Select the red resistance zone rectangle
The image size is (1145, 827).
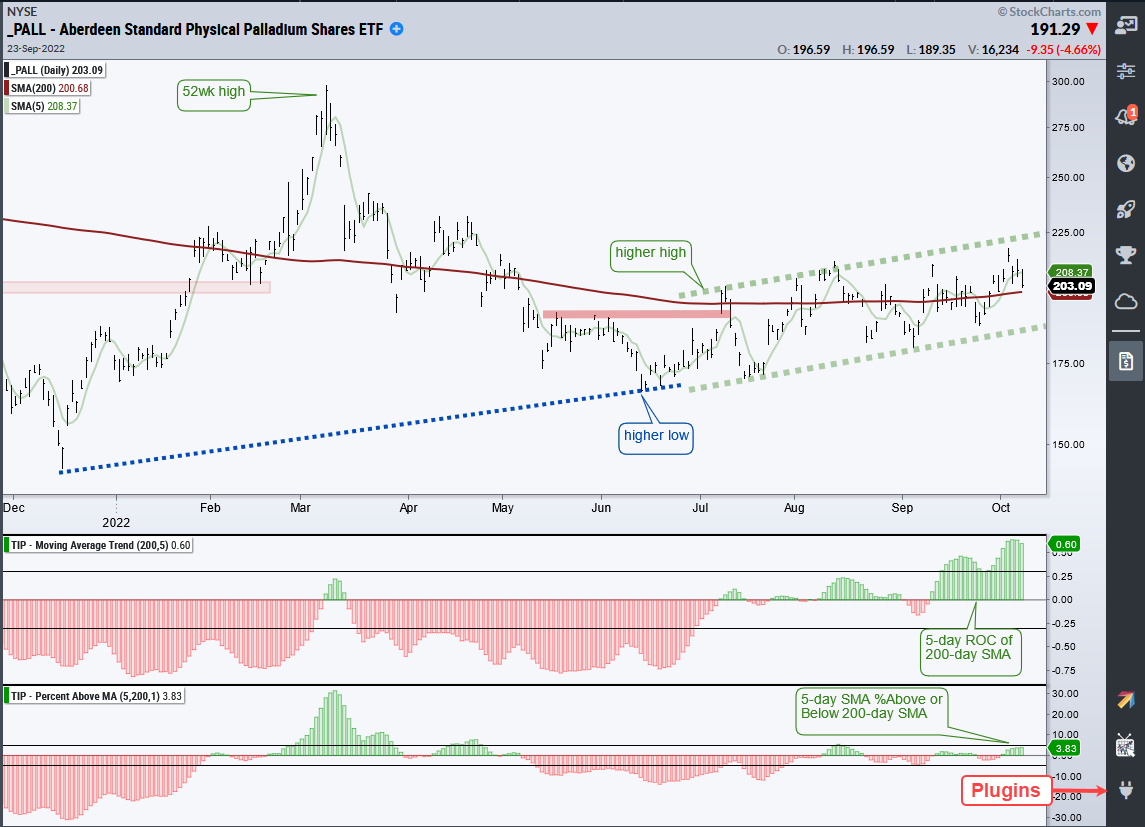637,314
